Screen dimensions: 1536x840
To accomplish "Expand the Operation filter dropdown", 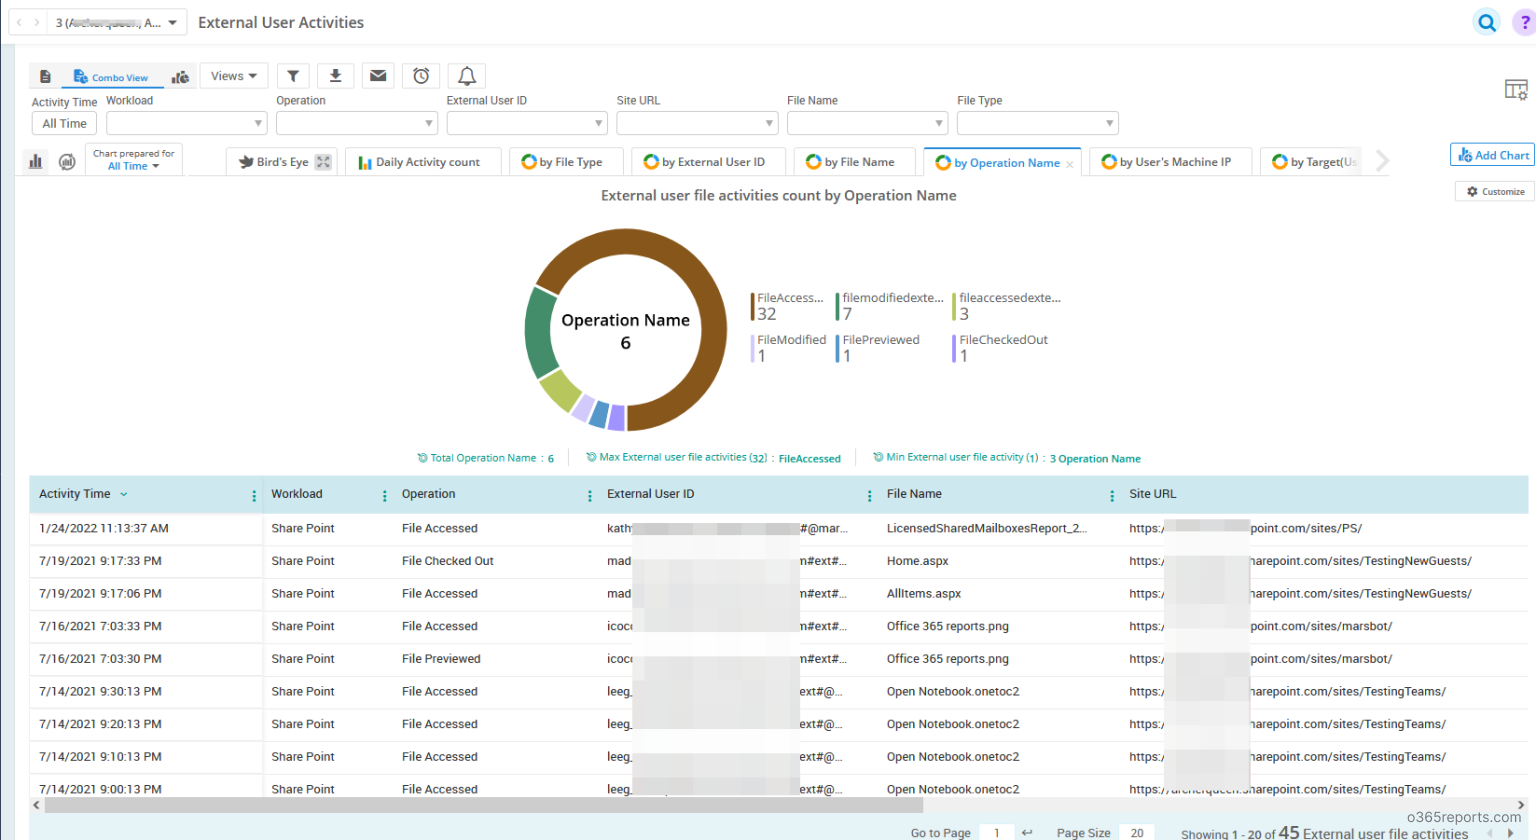I will [357, 123].
